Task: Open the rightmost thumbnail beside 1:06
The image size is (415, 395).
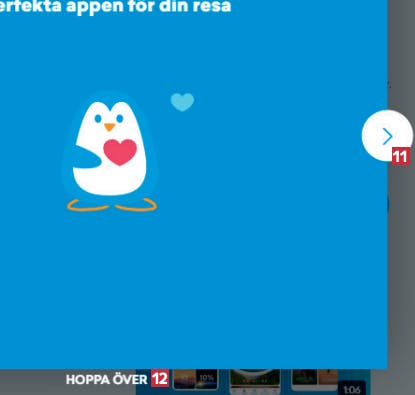Action: click(x=314, y=379)
